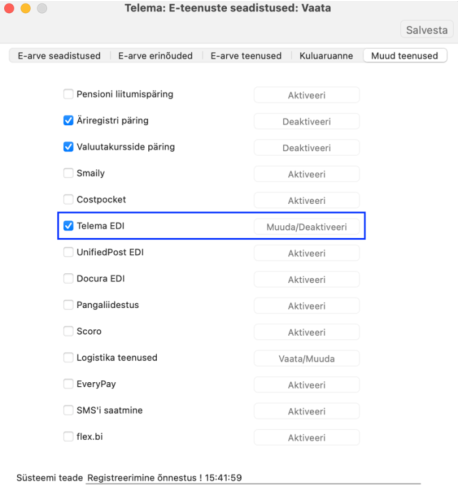Activate UnifiedPost EDI service

tap(307, 253)
